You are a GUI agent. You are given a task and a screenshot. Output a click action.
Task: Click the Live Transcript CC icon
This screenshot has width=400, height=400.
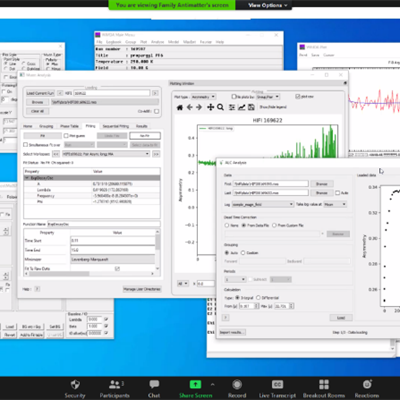click(277, 384)
